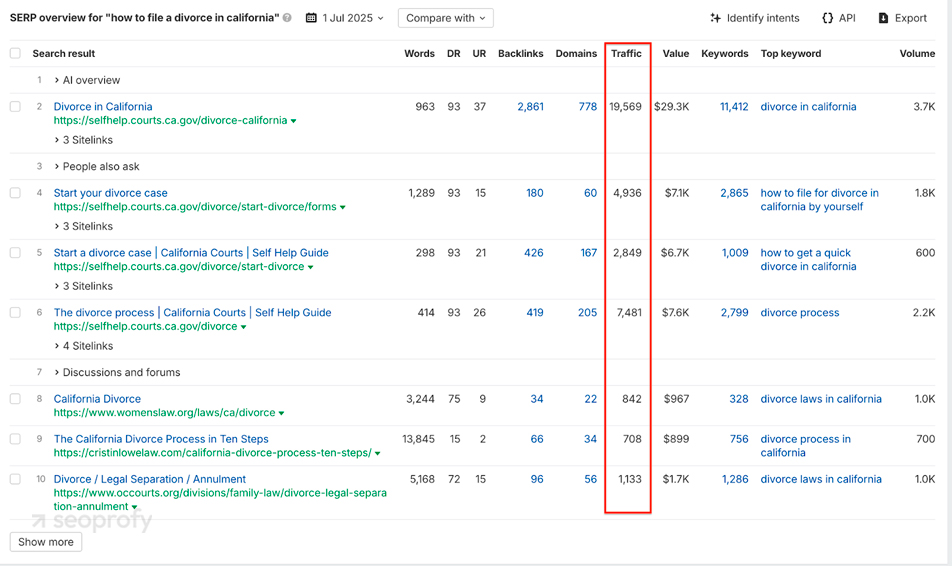Image resolution: width=952 pixels, height=566 pixels.
Task: Click backlinks count 419
Action: (535, 312)
